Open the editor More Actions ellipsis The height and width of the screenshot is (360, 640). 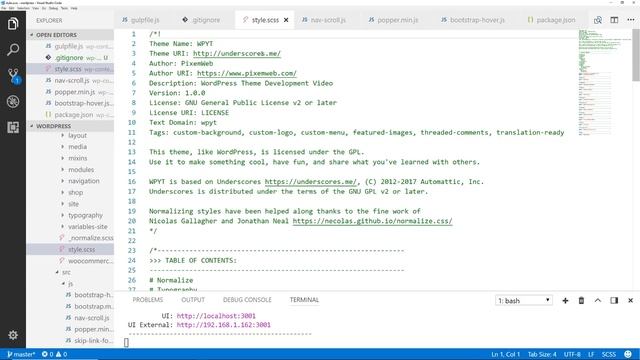631,20
